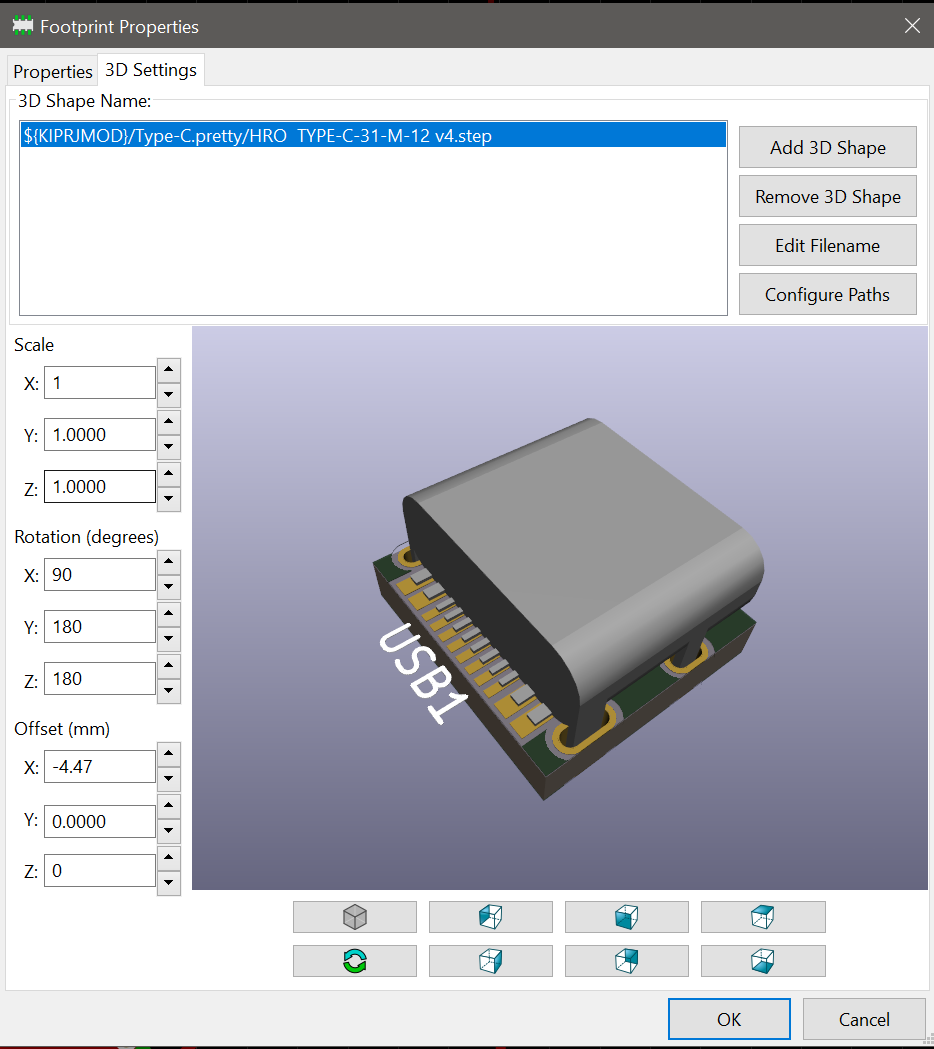Open the Configure Paths dialog
The width and height of the screenshot is (934, 1049).
(827, 295)
